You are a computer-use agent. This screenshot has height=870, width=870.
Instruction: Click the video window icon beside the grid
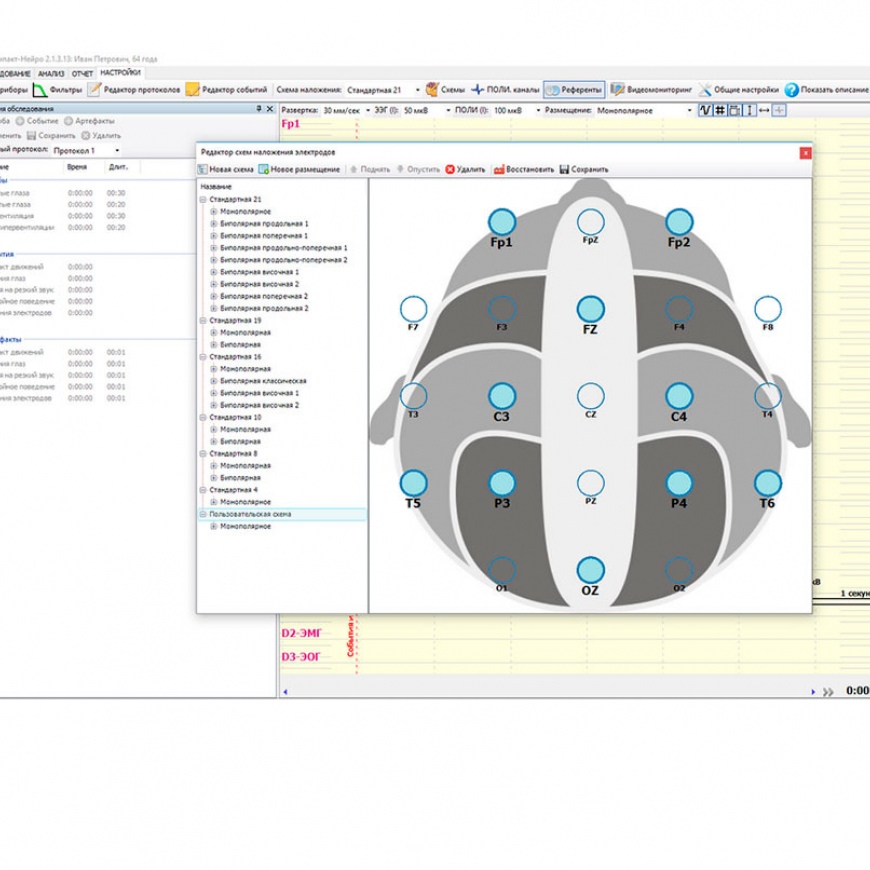coord(735,110)
